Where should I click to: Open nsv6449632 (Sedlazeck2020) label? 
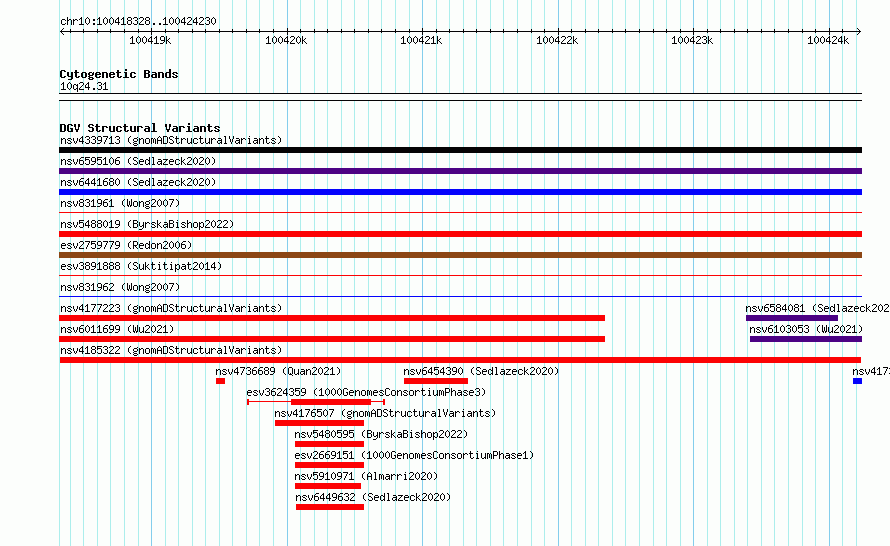pos(373,497)
